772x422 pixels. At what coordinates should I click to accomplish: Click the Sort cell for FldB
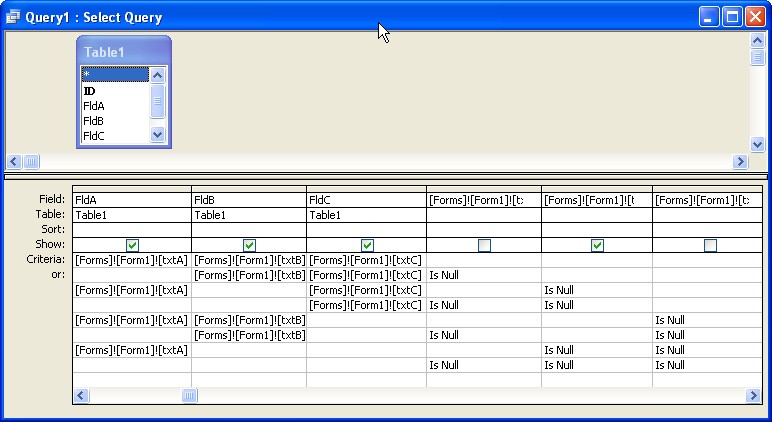tap(249, 230)
